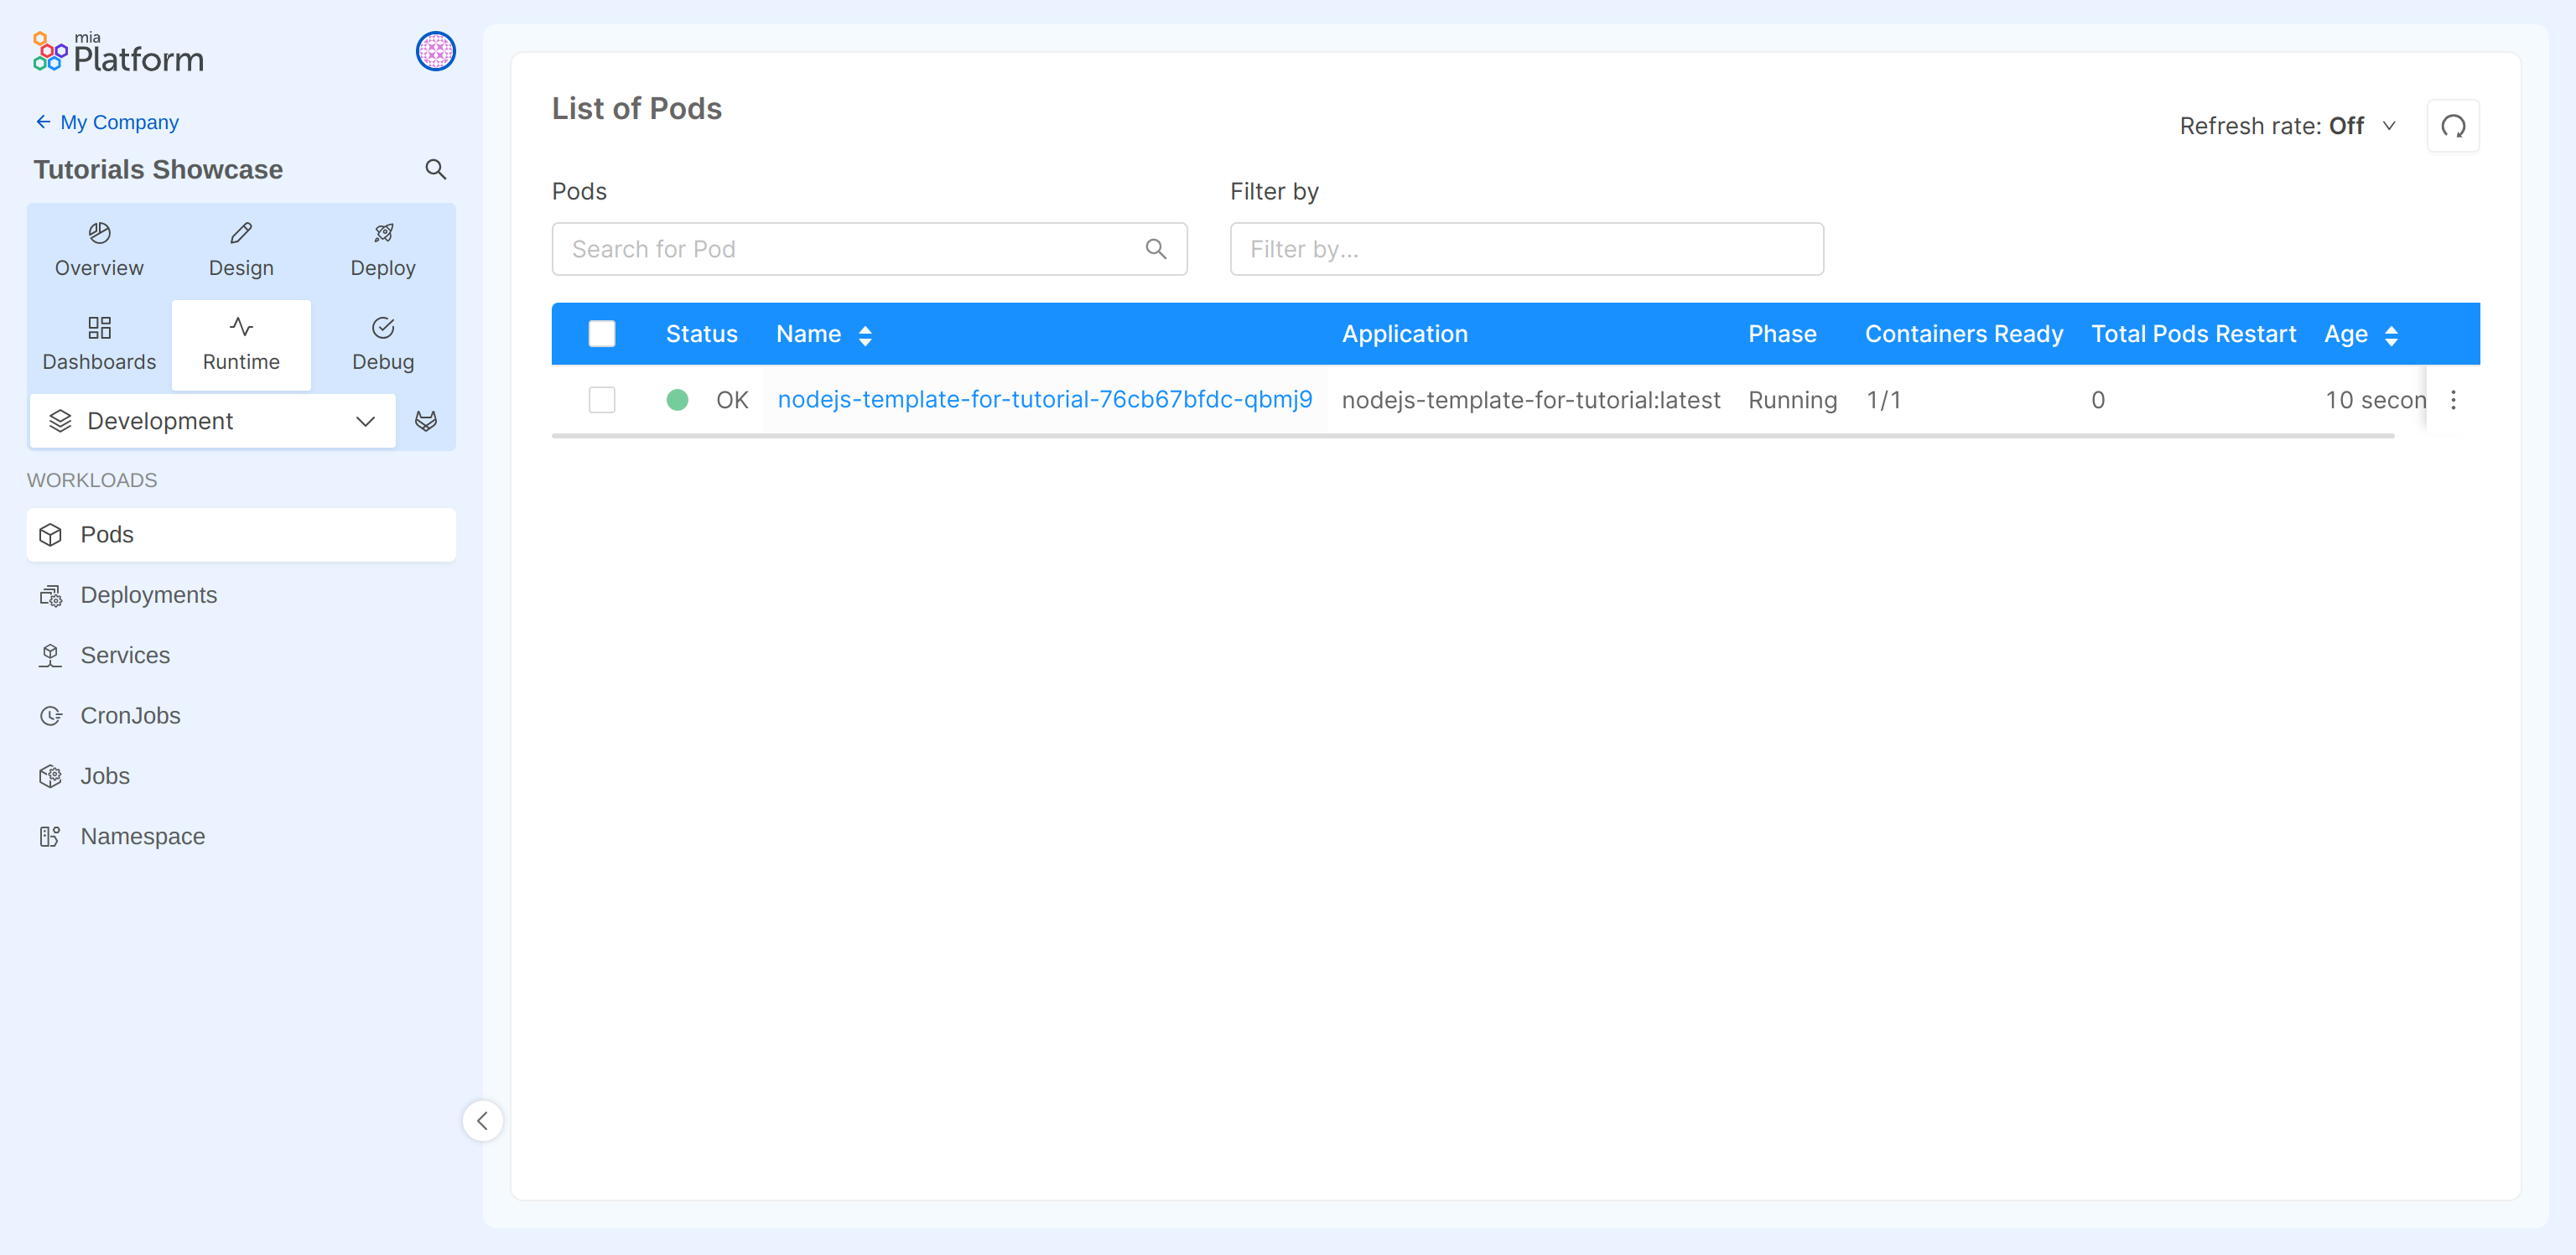Switch to the Deploy section

[x=383, y=250]
